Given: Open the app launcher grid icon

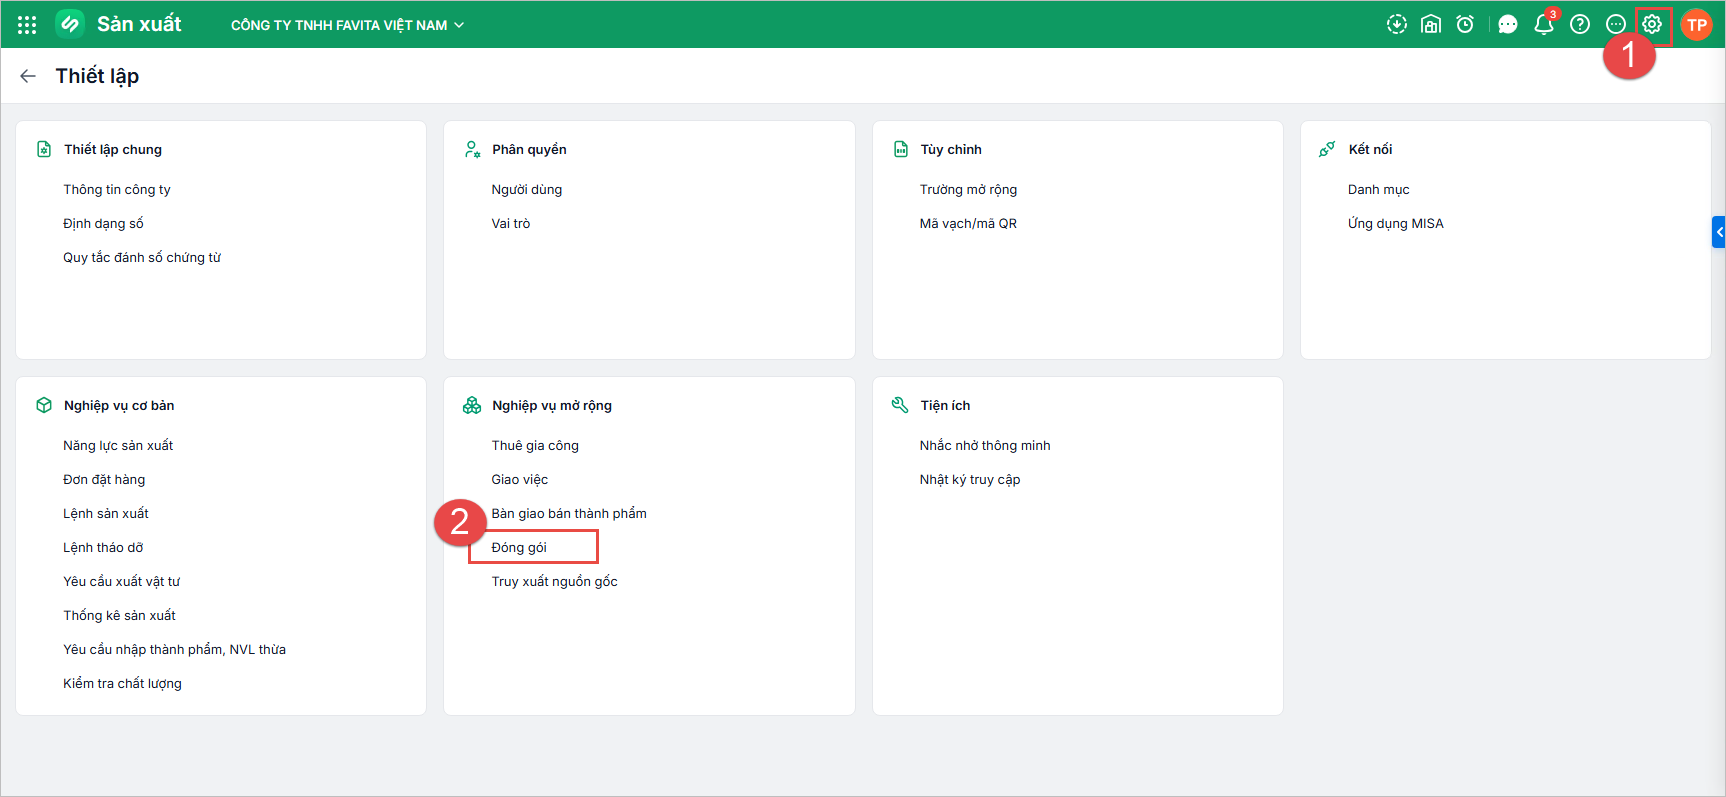Looking at the screenshot, I should [x=27, y=25].
